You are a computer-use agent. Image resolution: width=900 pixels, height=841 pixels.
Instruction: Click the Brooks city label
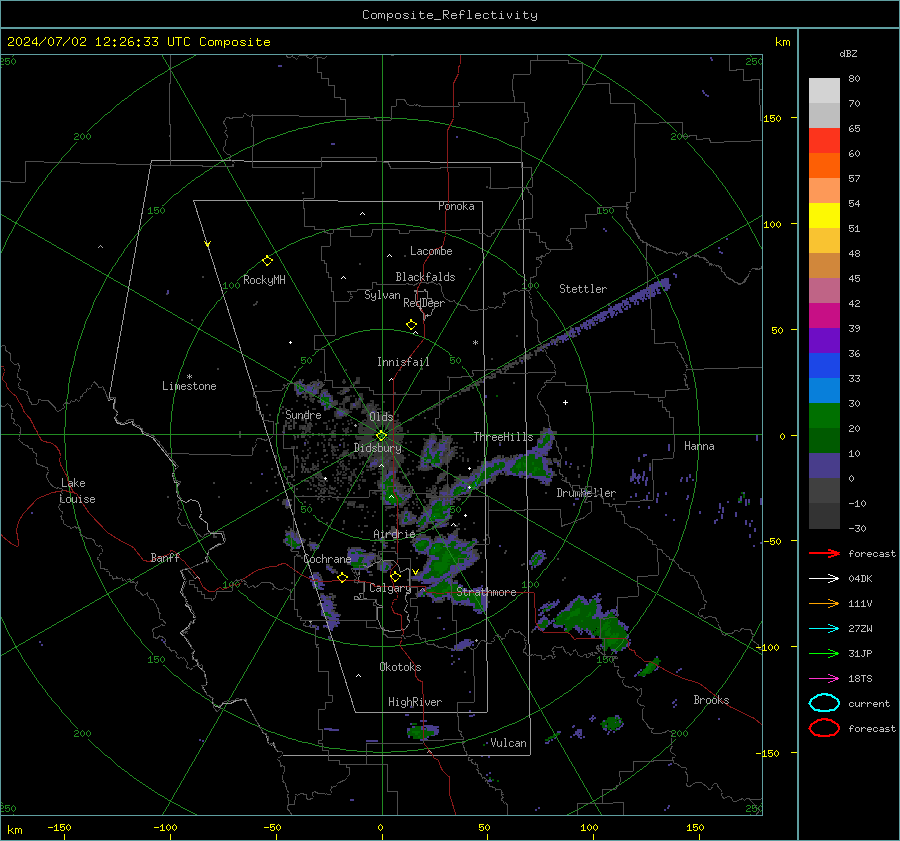[x=711, y=700]
